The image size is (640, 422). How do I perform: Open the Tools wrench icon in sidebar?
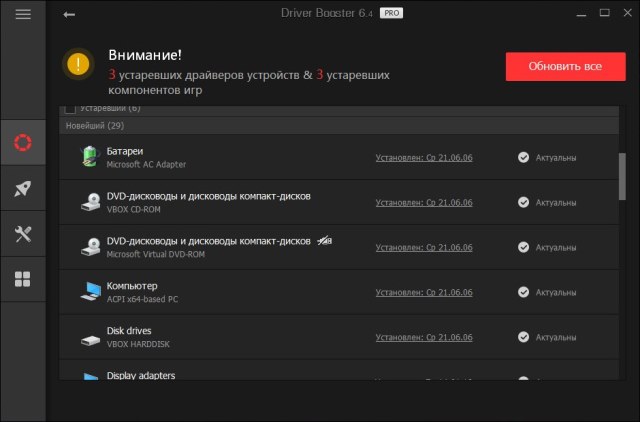(x=23, y=233)
